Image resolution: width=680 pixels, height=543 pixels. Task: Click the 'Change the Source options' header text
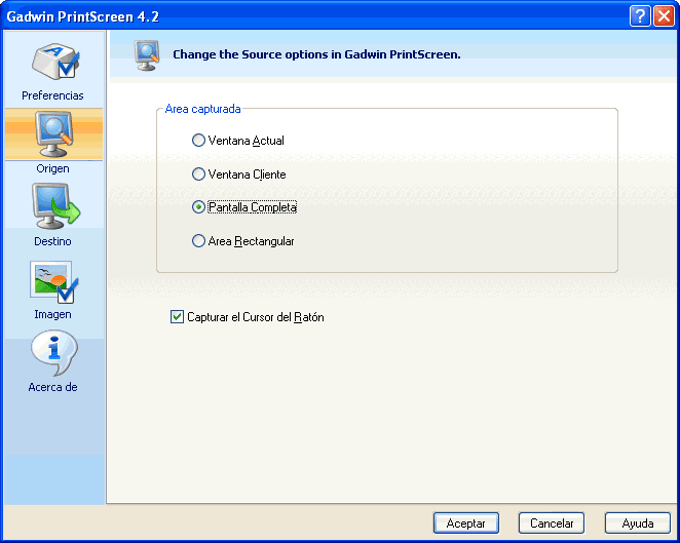(x=317, y=55)
